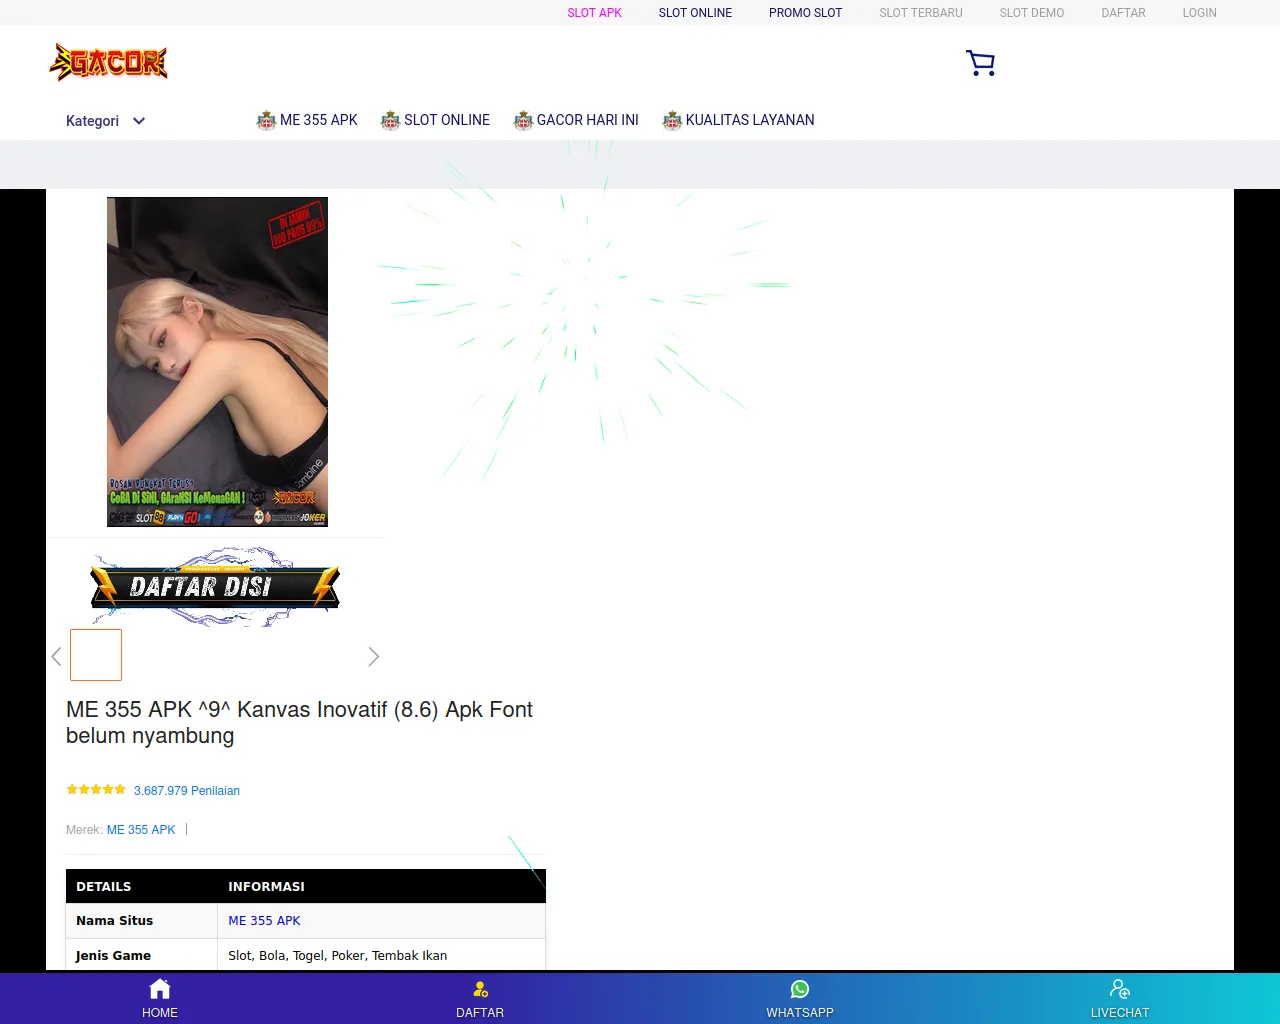Open WhatsApp icon in bottom bar
The width and height of the screenshot is (1280, 1024).
click(800, 989)
